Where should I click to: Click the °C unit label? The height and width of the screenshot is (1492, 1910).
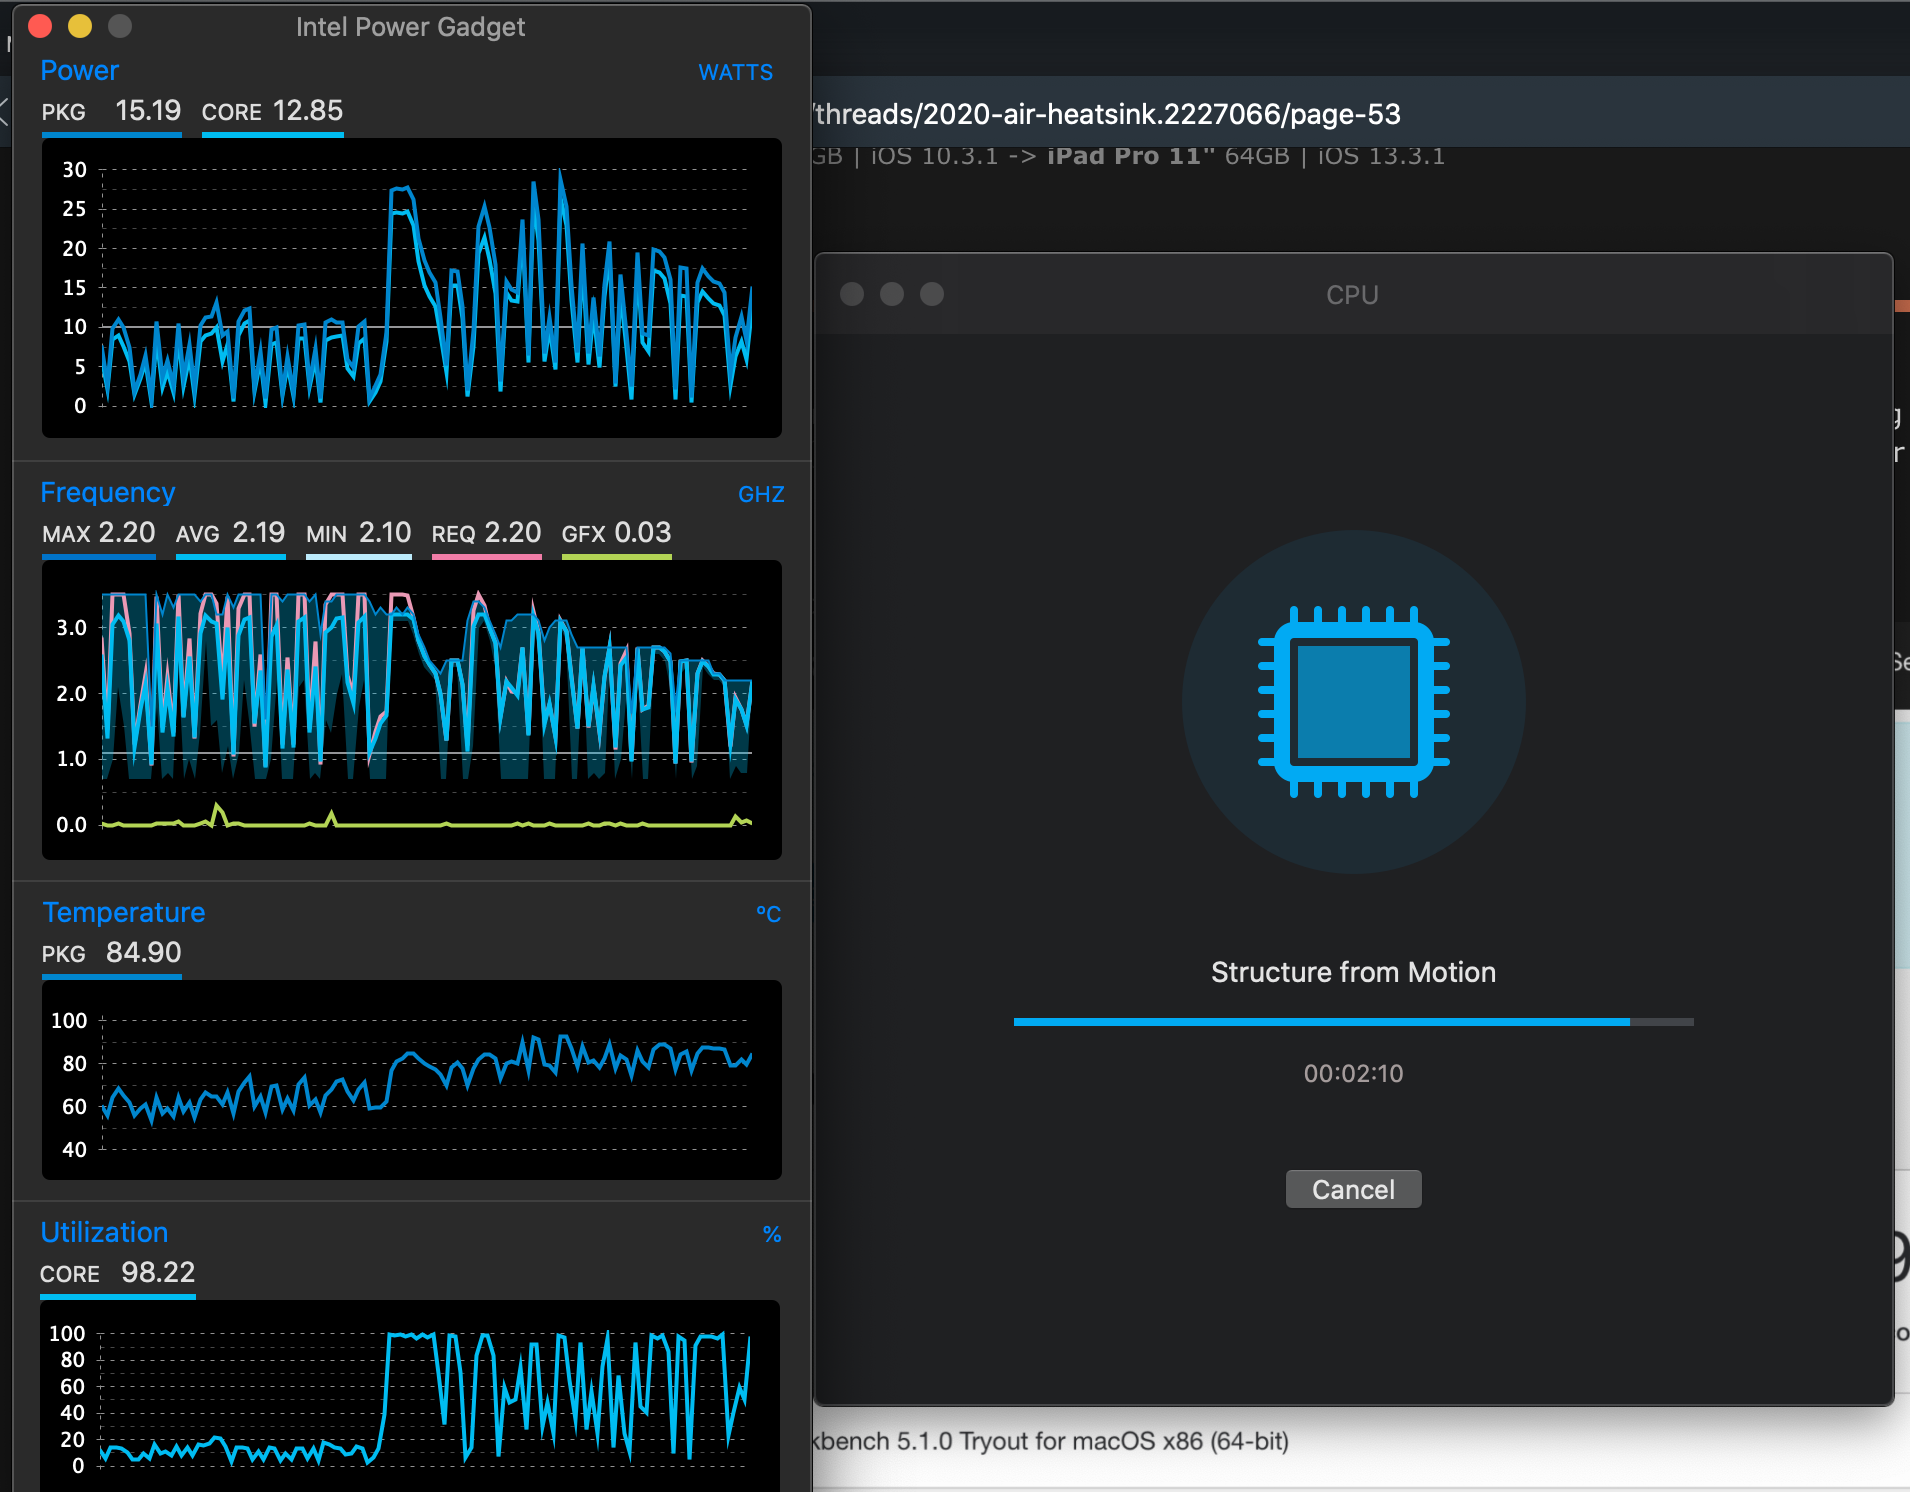(768, 914)
